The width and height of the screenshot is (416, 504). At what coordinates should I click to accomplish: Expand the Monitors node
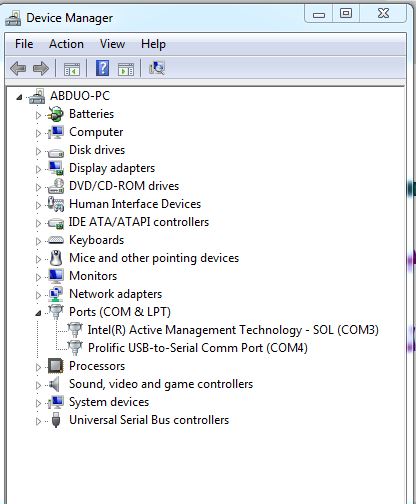point(38,277)
